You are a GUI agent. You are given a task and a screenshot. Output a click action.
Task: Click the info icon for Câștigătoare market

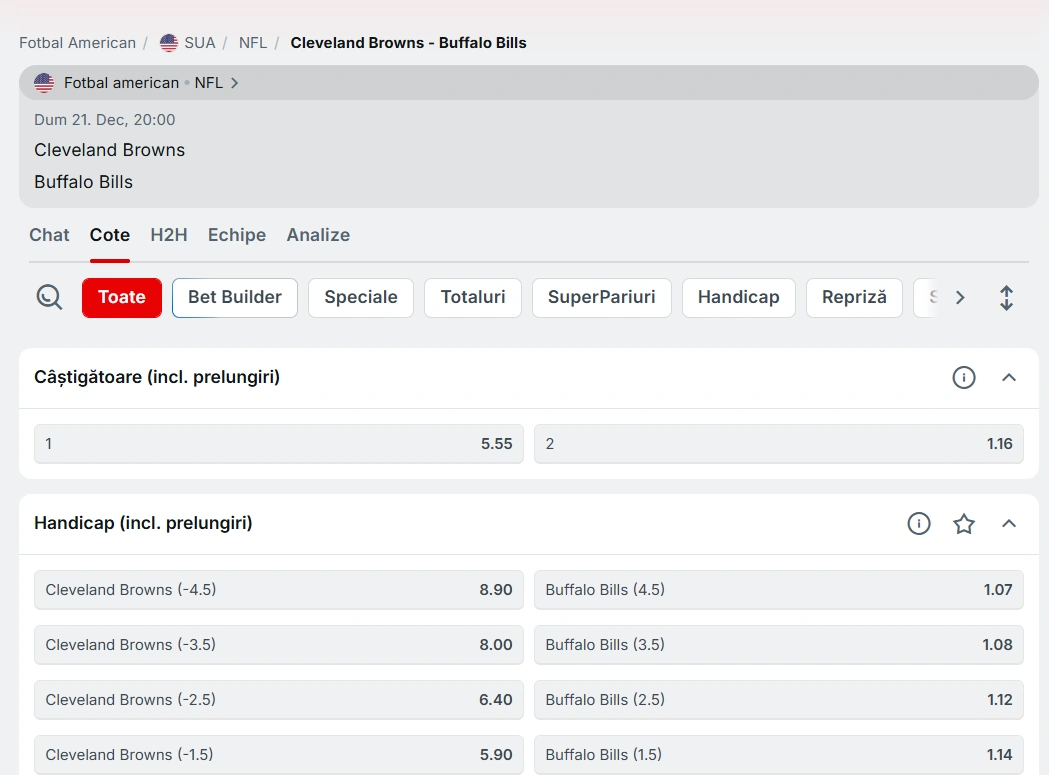click(963, 377)
